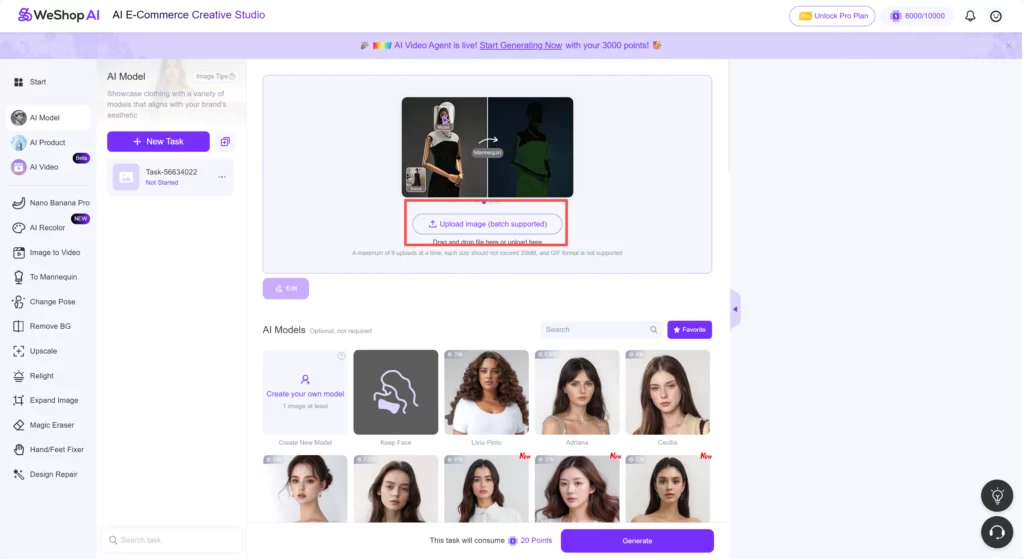Click the batch task icon beside New Task
1024x559 pixels.
pyautogui.click(x=225, y=142)
